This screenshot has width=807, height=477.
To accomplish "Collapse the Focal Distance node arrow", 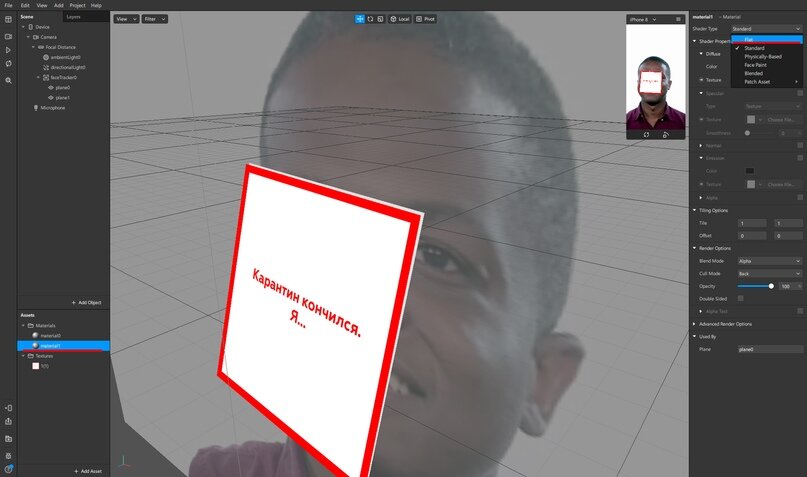I will coord(33,47).
